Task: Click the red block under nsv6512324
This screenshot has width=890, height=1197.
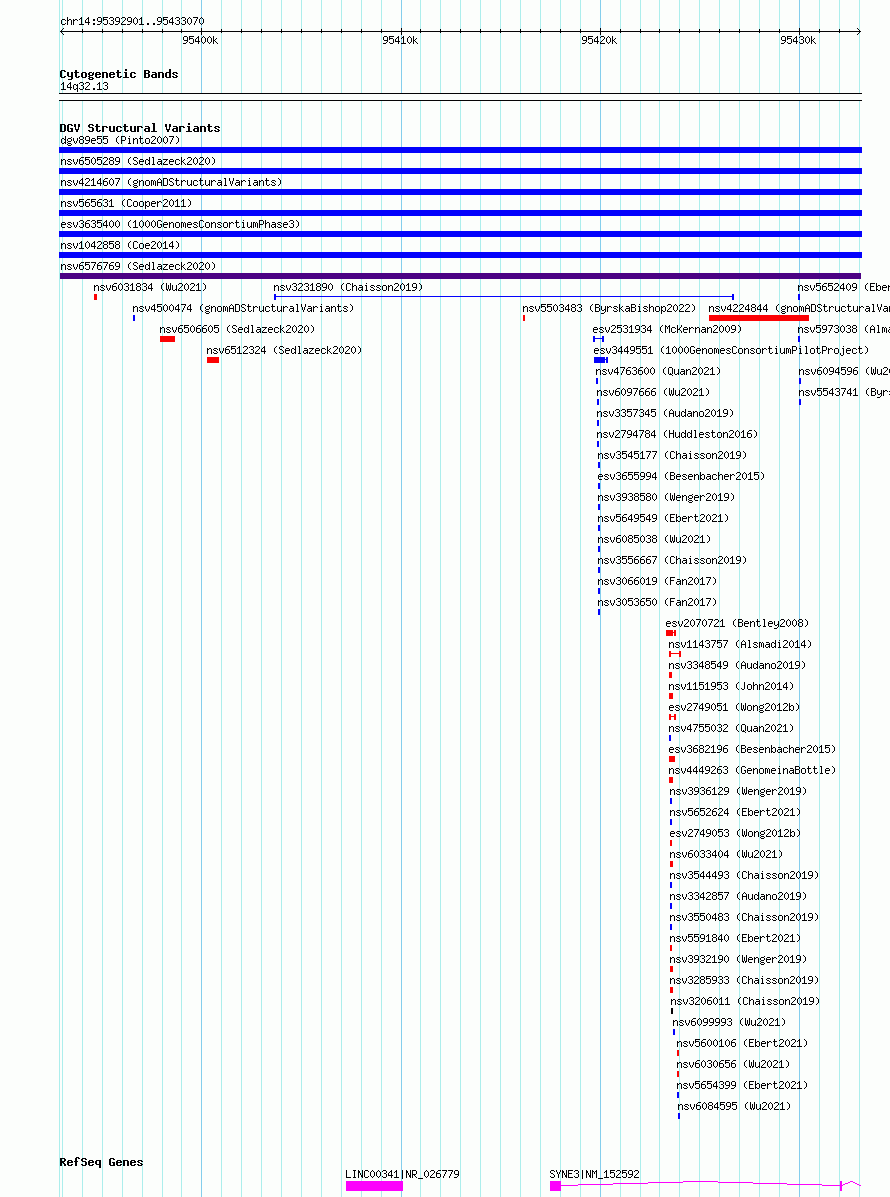Action: 213,360
